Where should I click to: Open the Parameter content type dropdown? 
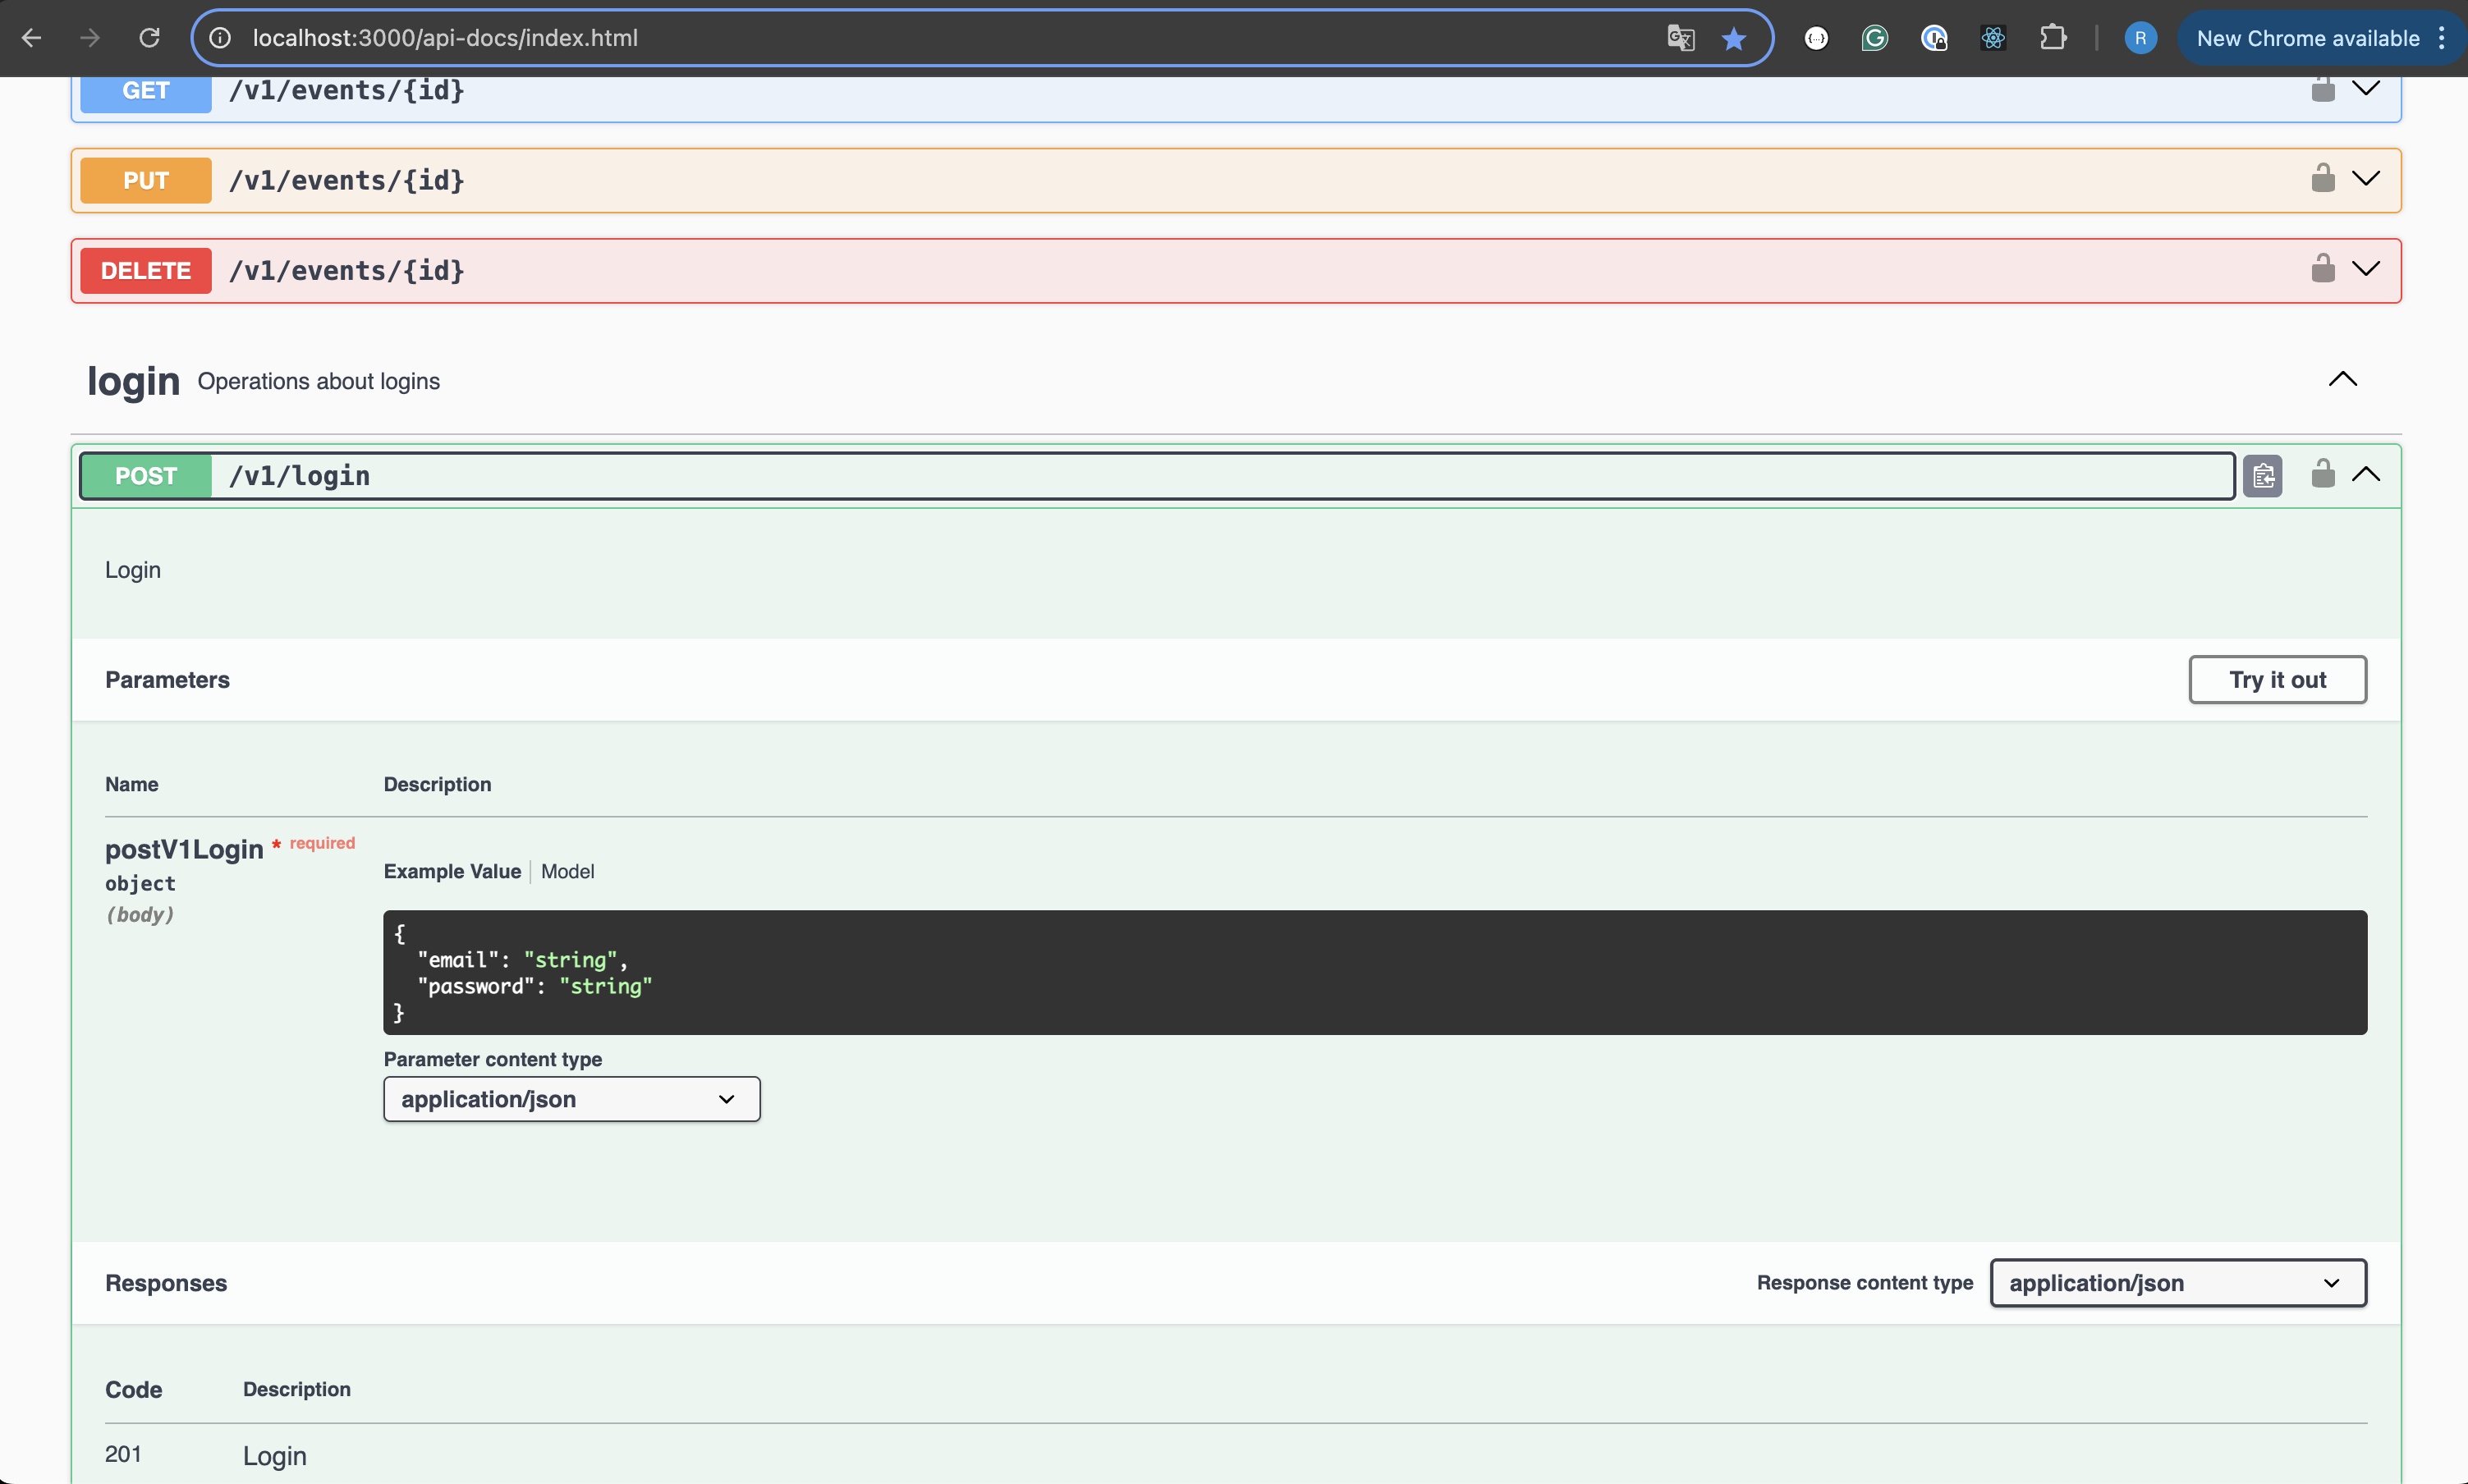(x=571, y=1099)
